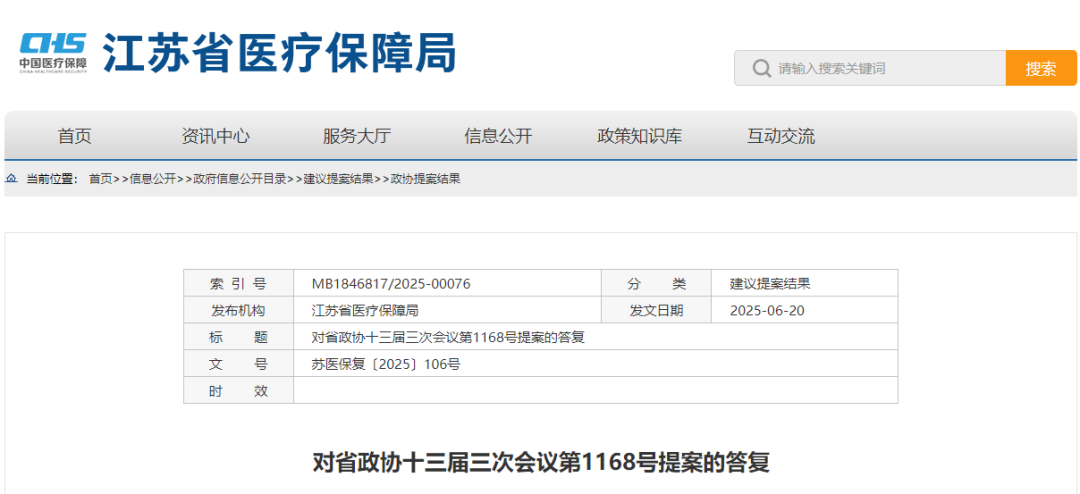Viewport: 1080px width, 494px height.
Task: Navigate to 互动交流 section
Action: tap(780, 136)
